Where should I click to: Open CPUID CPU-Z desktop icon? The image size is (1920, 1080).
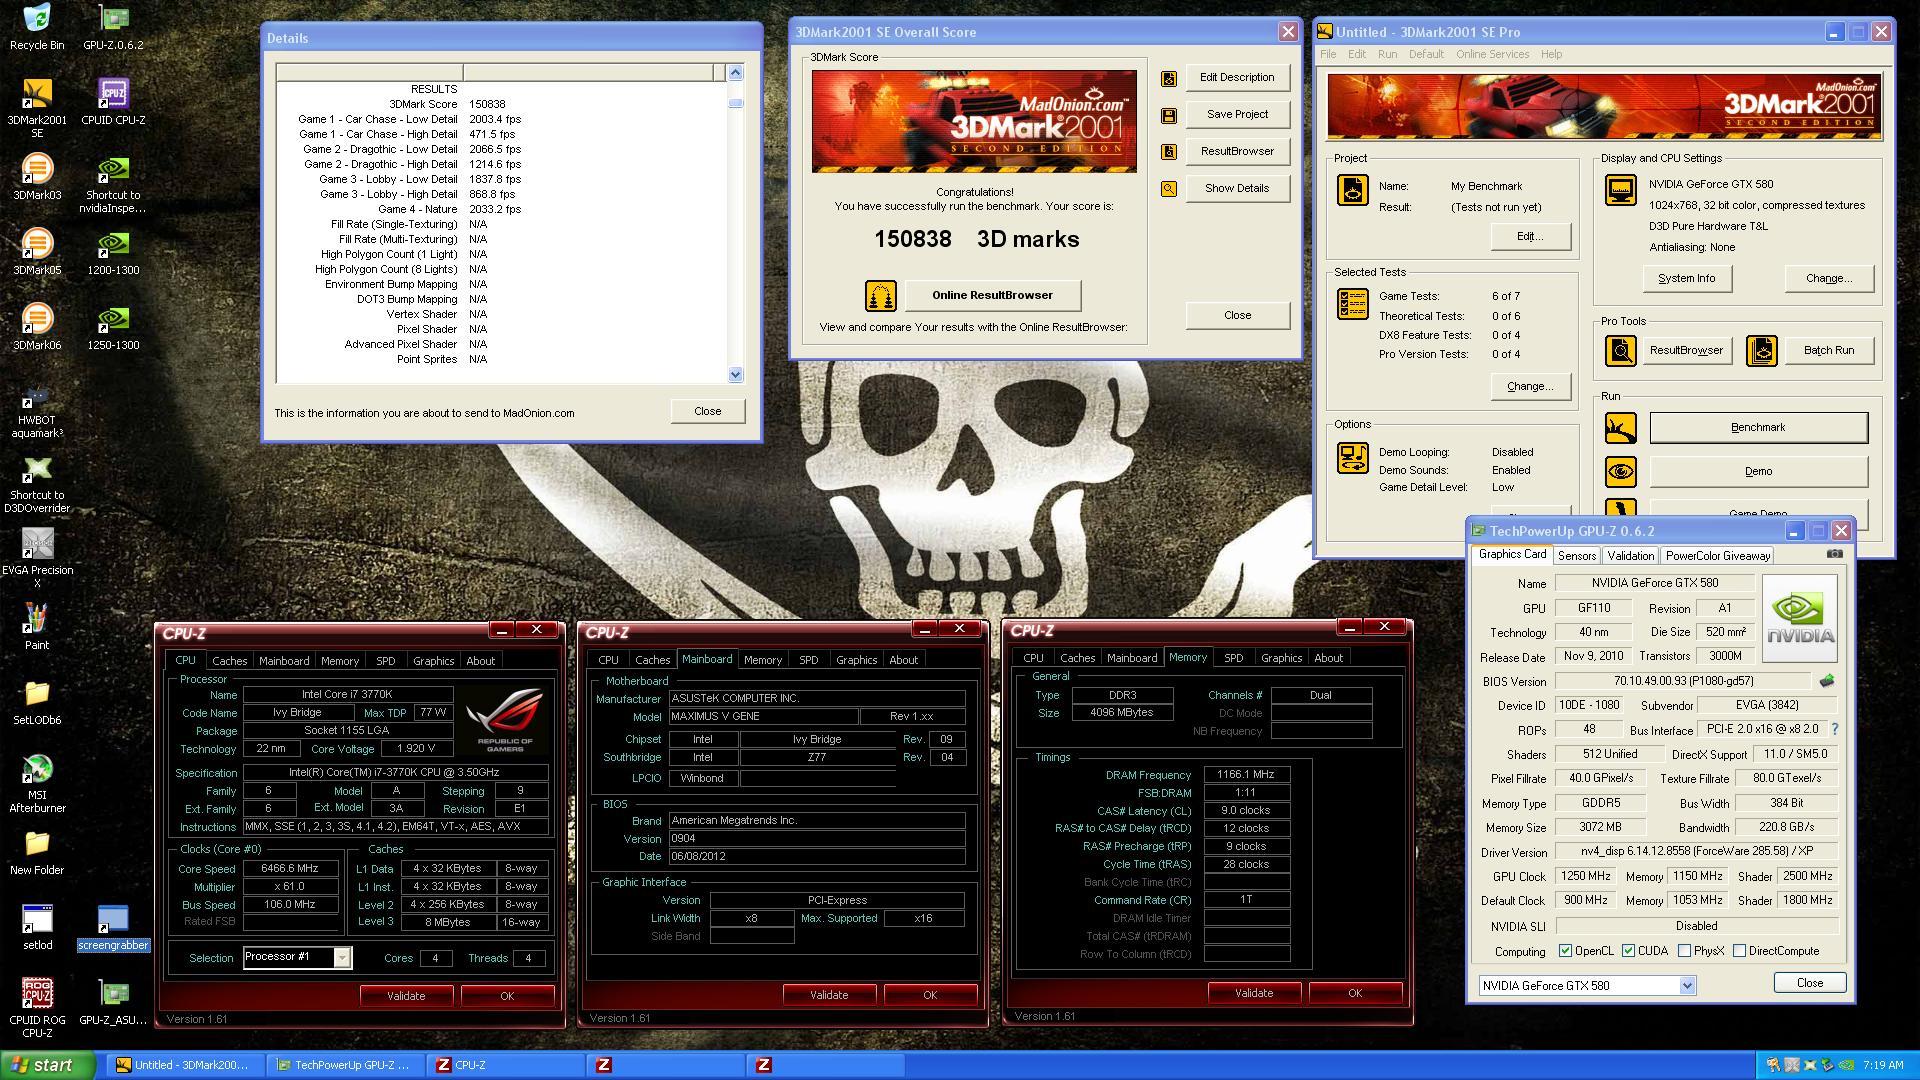click(113, 102)
